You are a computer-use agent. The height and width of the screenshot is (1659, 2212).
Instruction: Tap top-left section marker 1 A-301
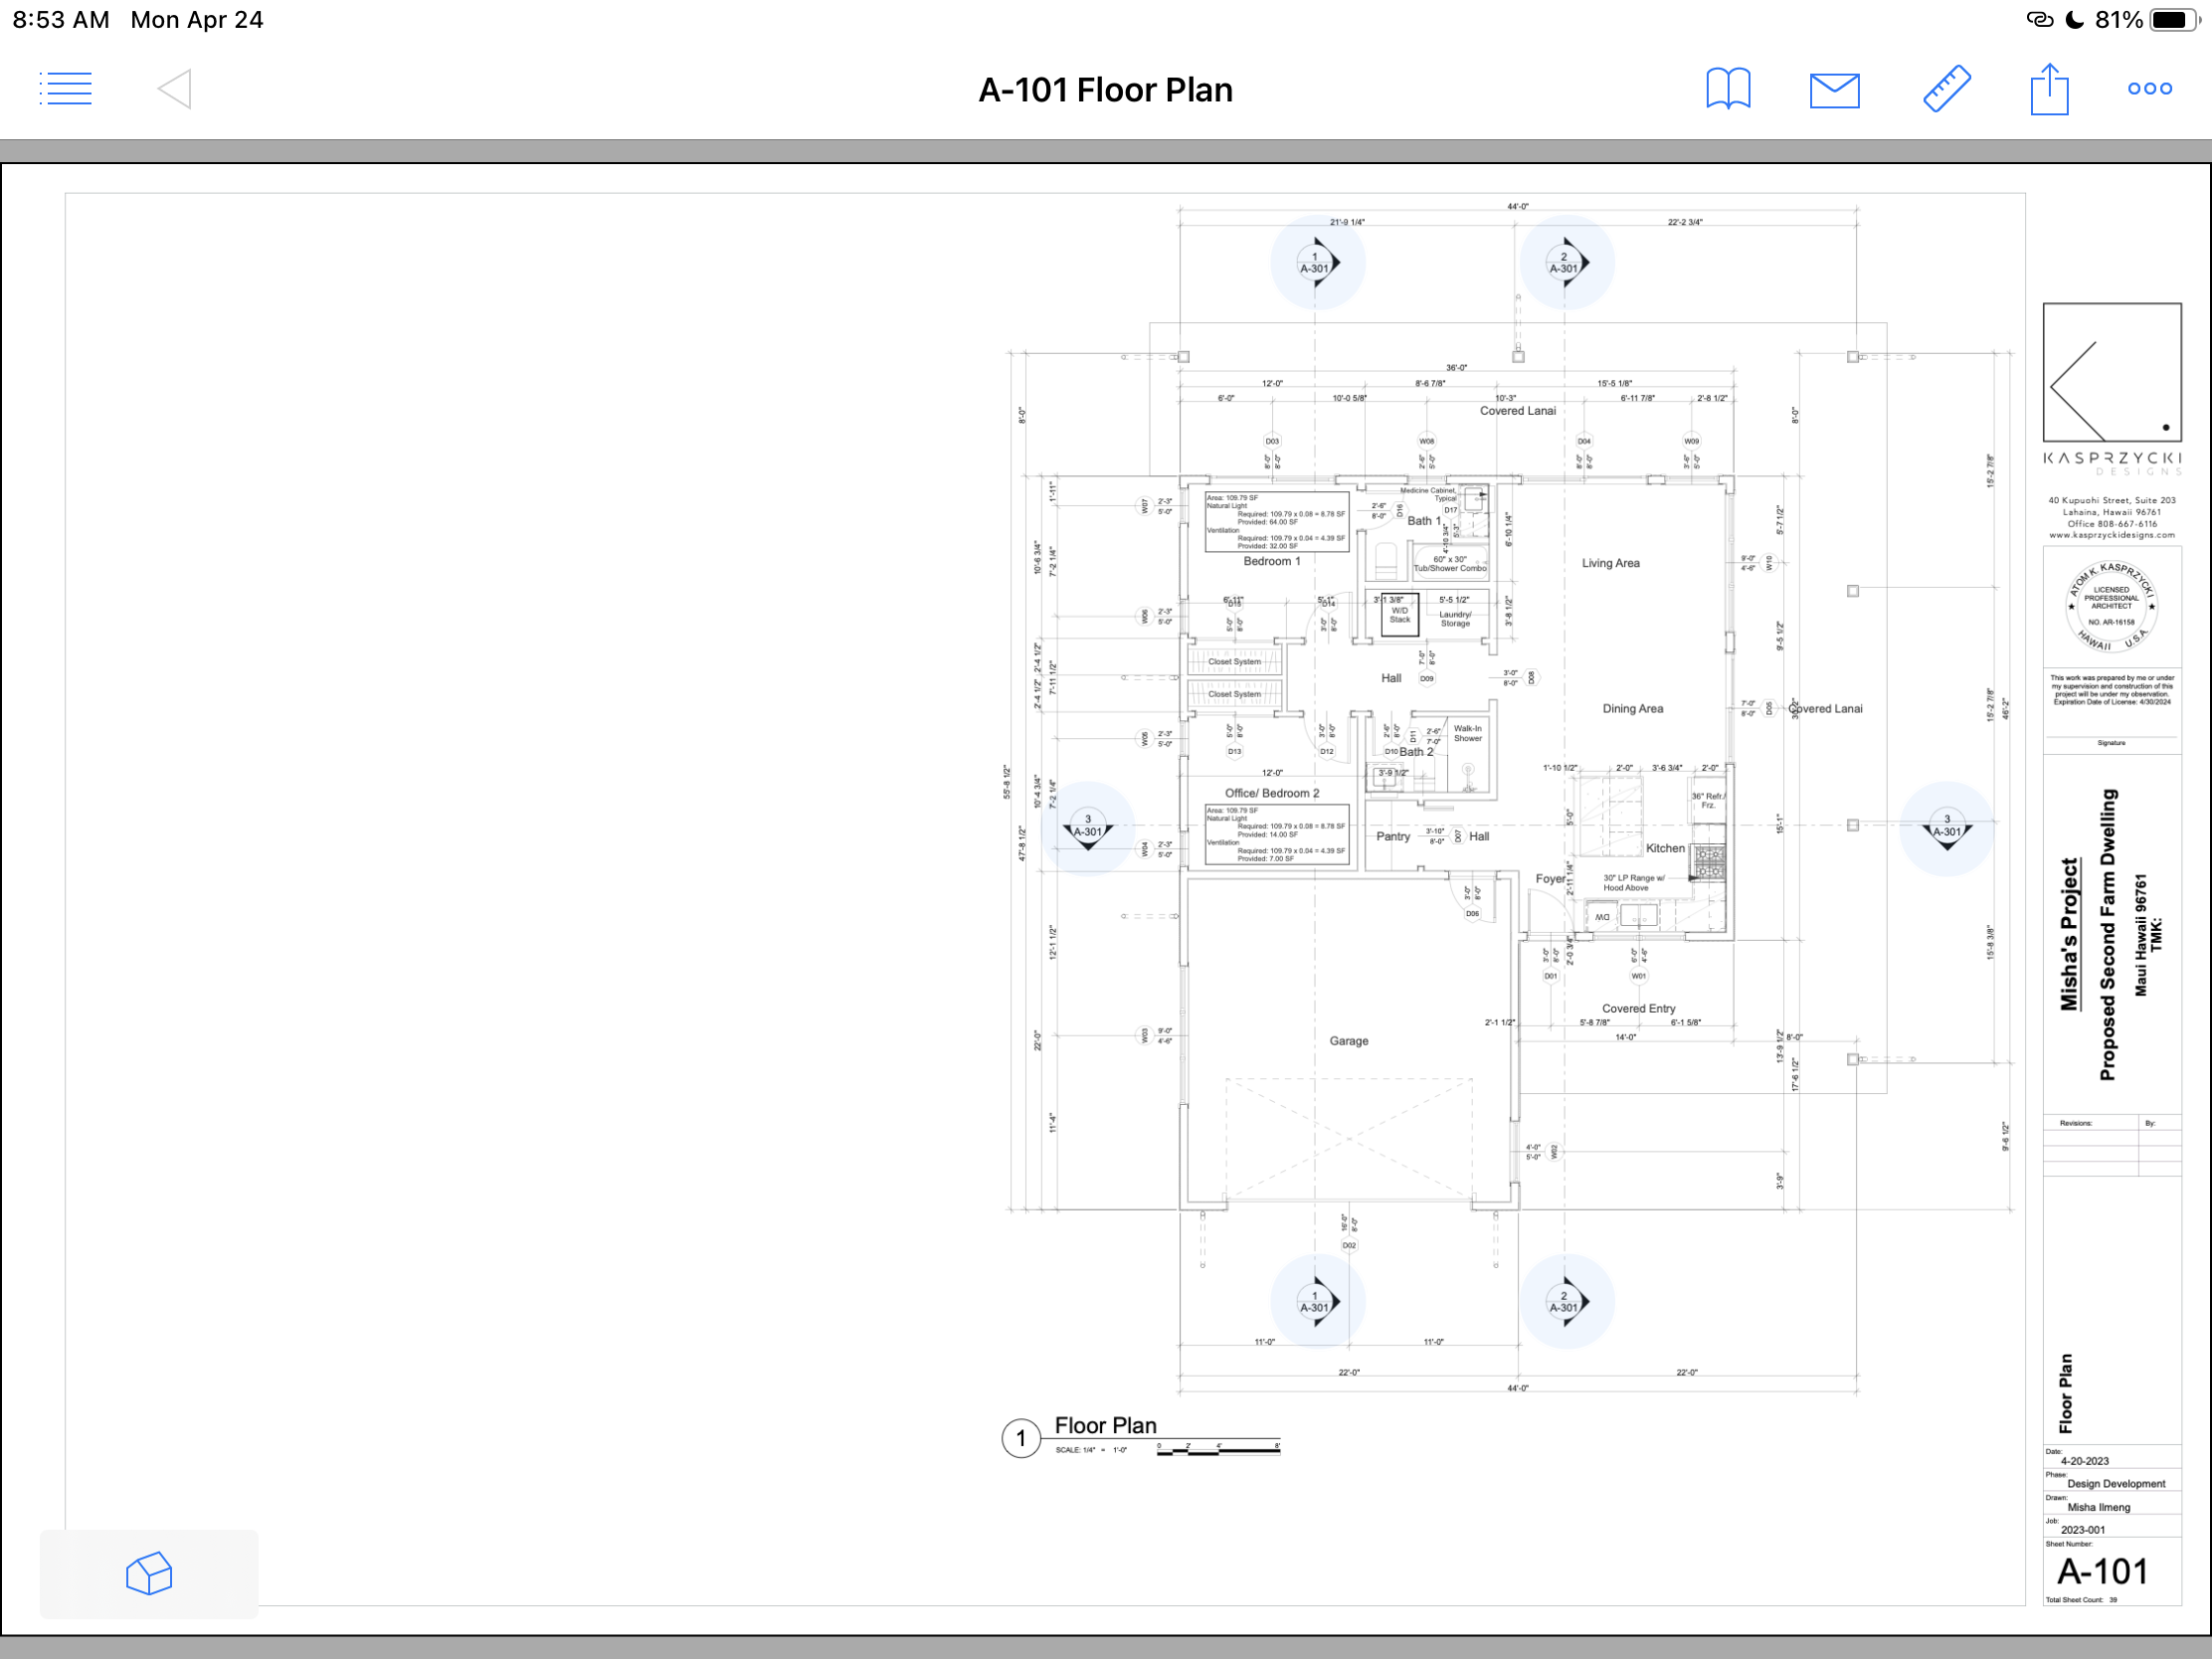click(x=1317, y=263)
